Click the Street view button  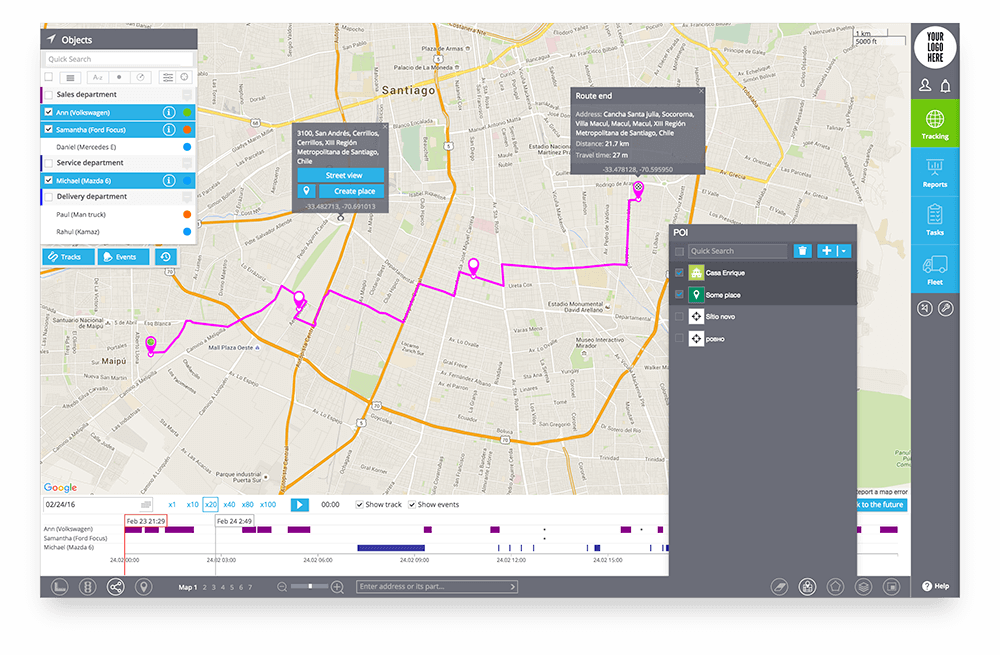point(340,175)
